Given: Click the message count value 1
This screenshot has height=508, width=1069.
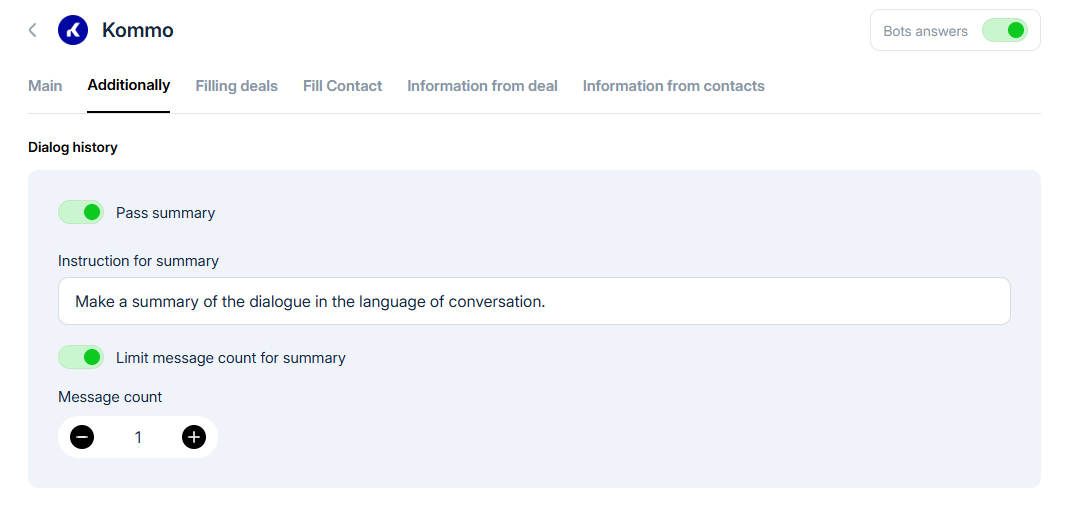Looking at the screenshot, I should (138, 437).
